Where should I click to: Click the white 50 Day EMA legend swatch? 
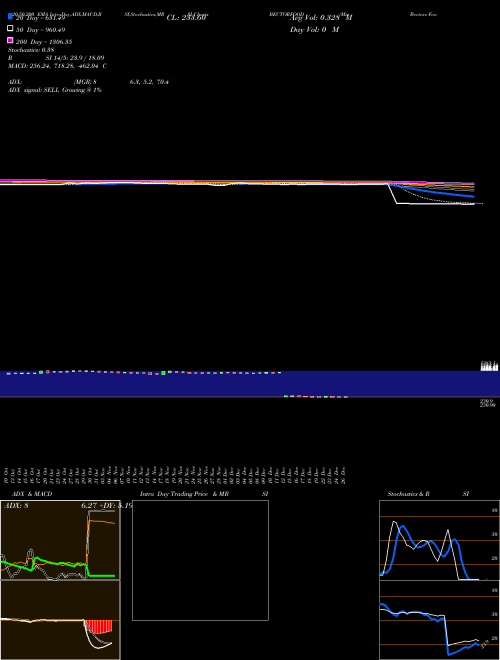(10, 28)
